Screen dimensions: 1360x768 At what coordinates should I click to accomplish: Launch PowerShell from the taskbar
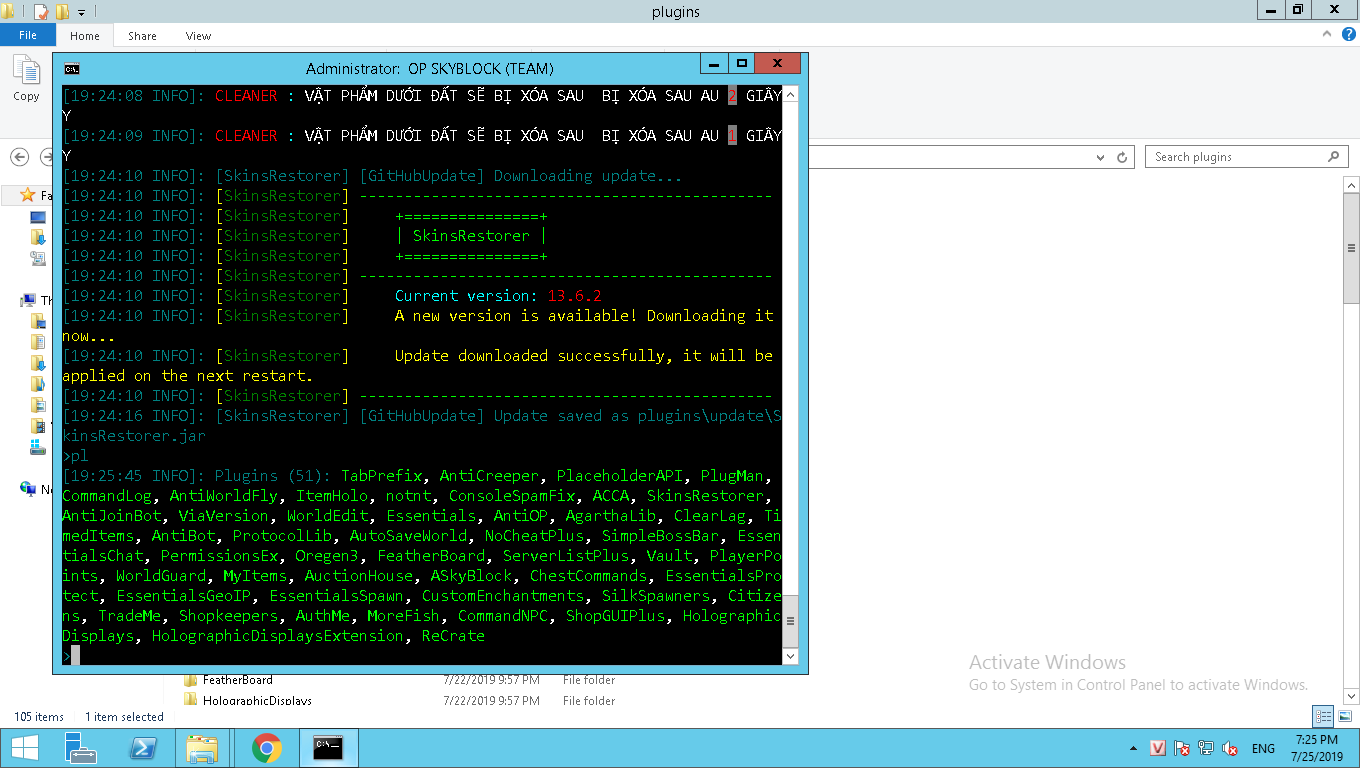[144, 747]
